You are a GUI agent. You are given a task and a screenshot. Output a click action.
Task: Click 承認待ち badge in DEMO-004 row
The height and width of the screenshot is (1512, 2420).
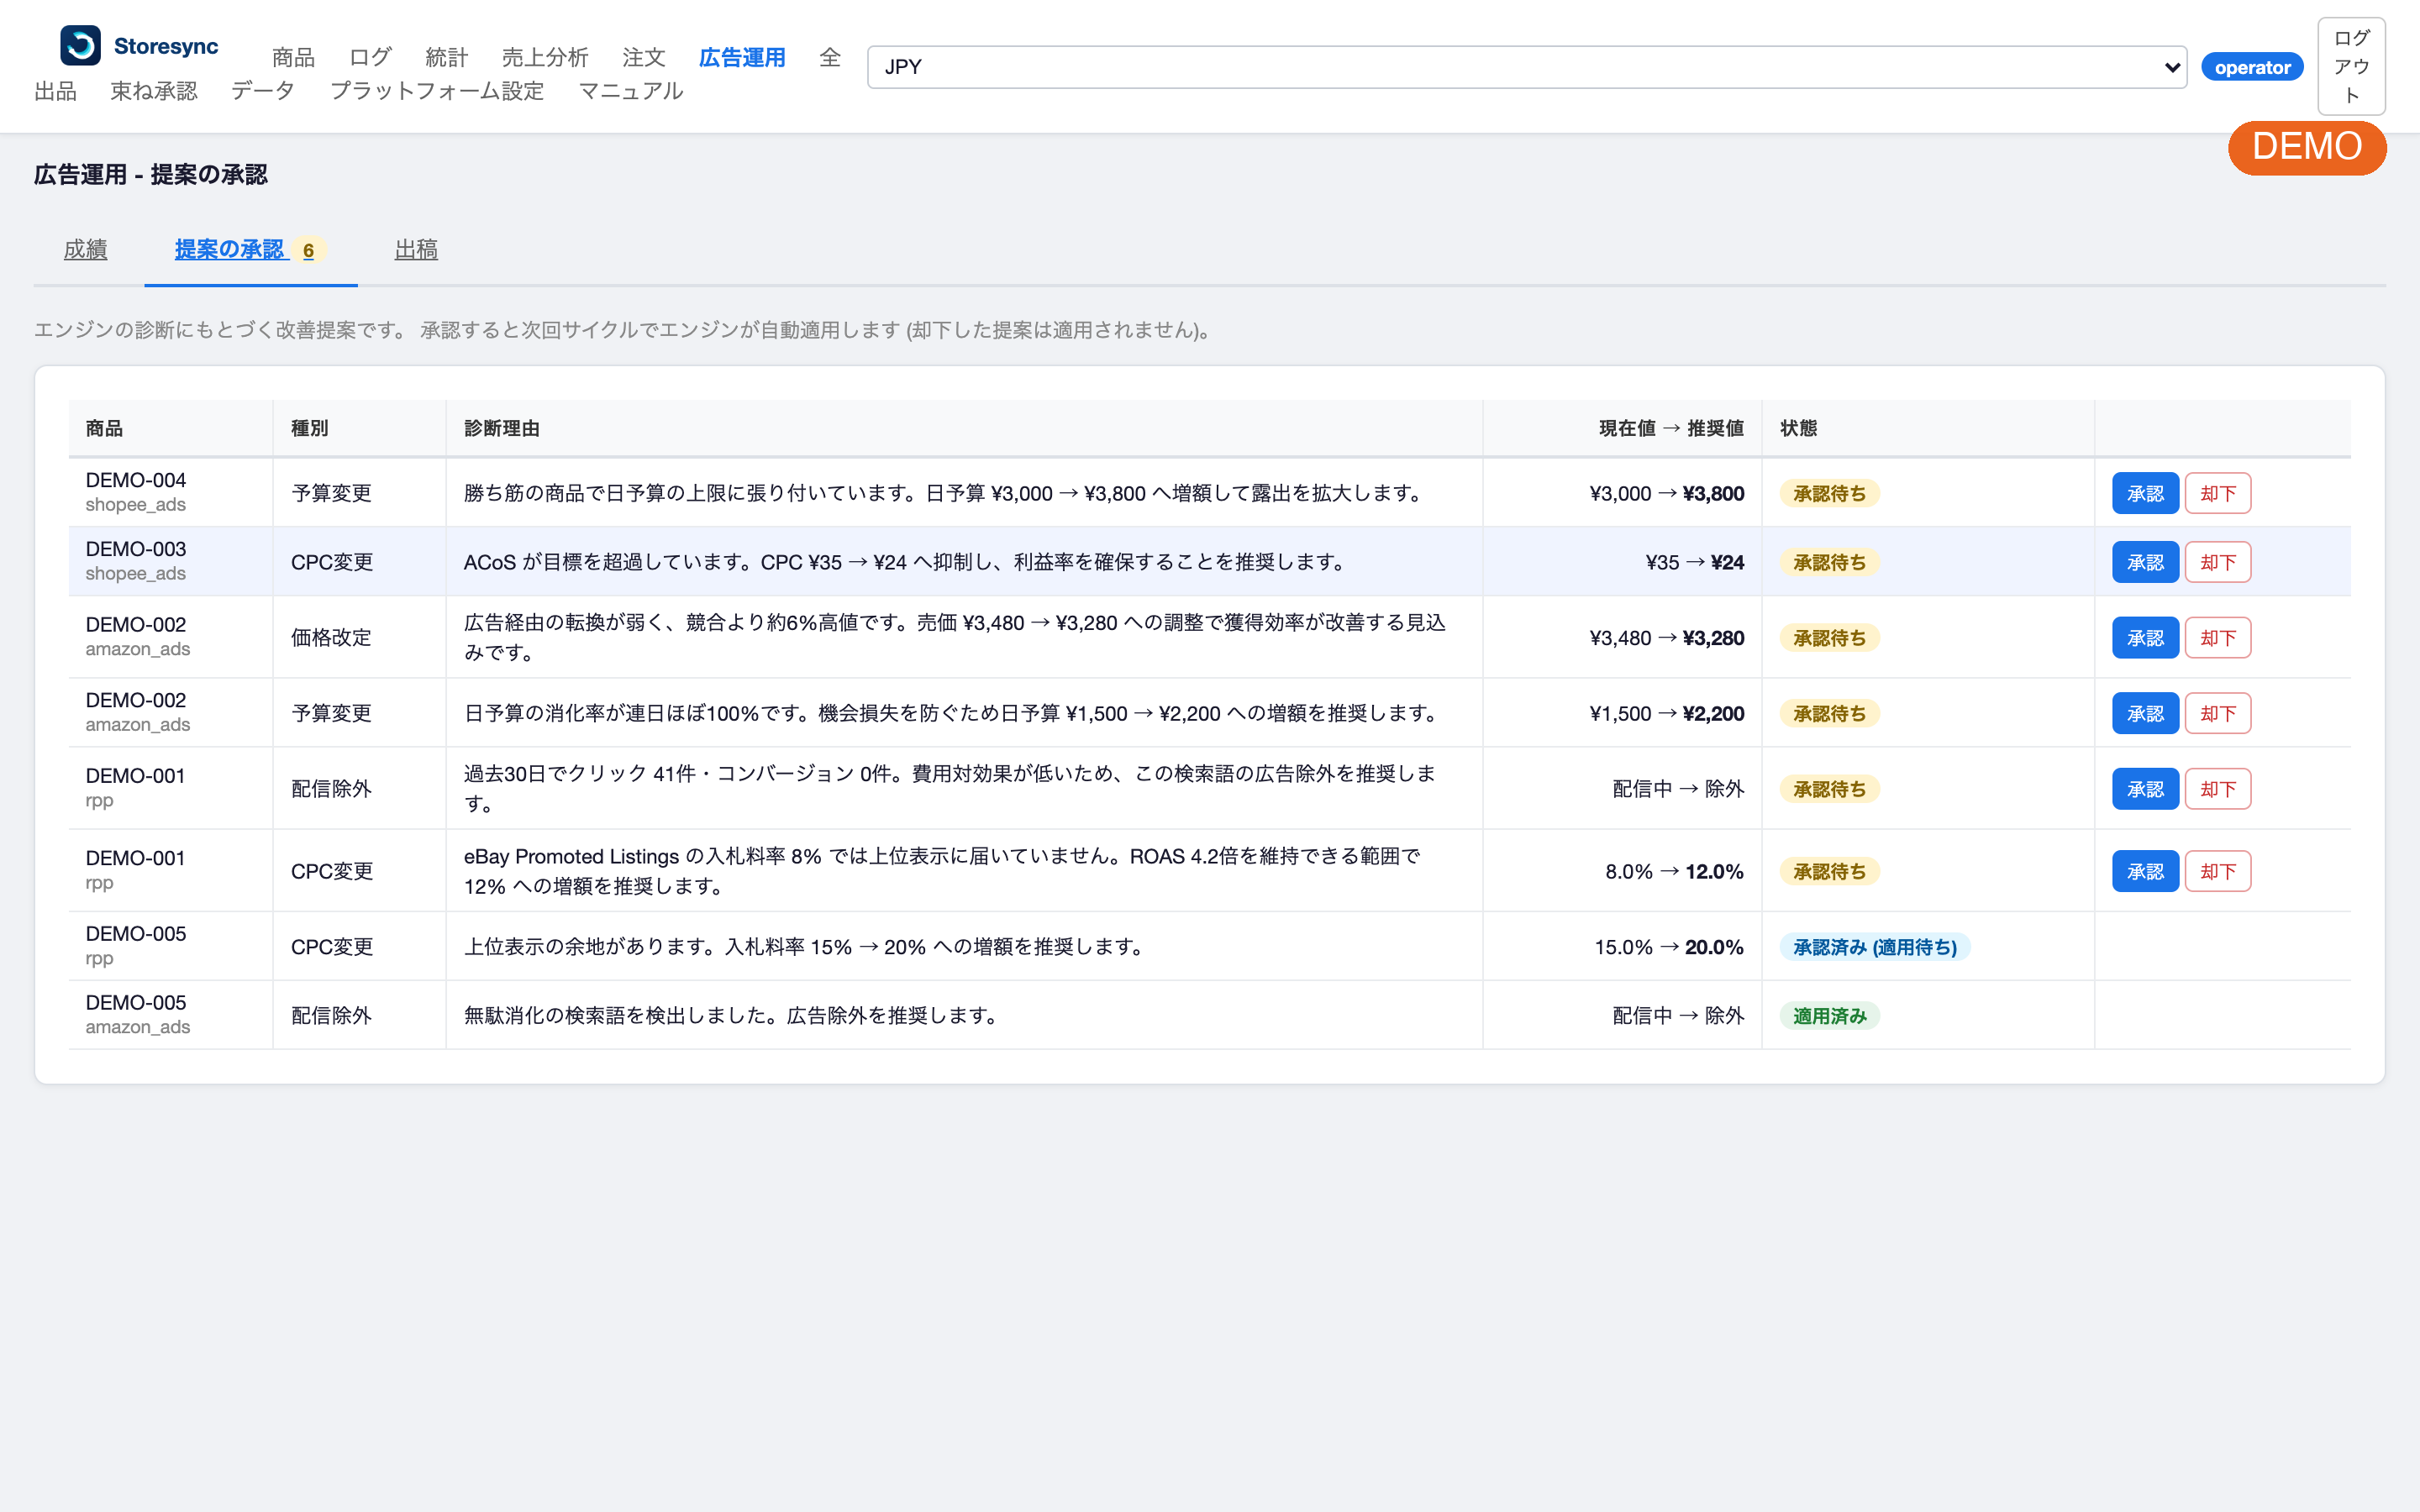(x=1829, y=493)
